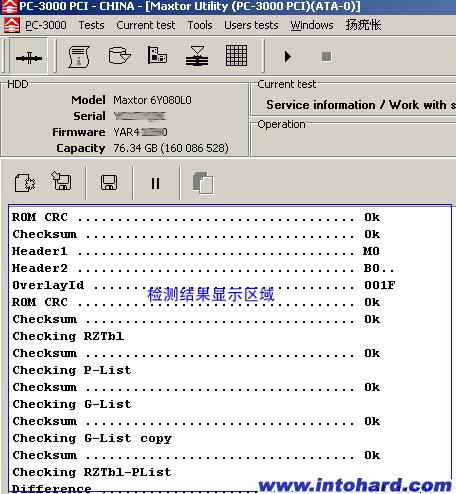Stop test with the square button

coord(326,56)
